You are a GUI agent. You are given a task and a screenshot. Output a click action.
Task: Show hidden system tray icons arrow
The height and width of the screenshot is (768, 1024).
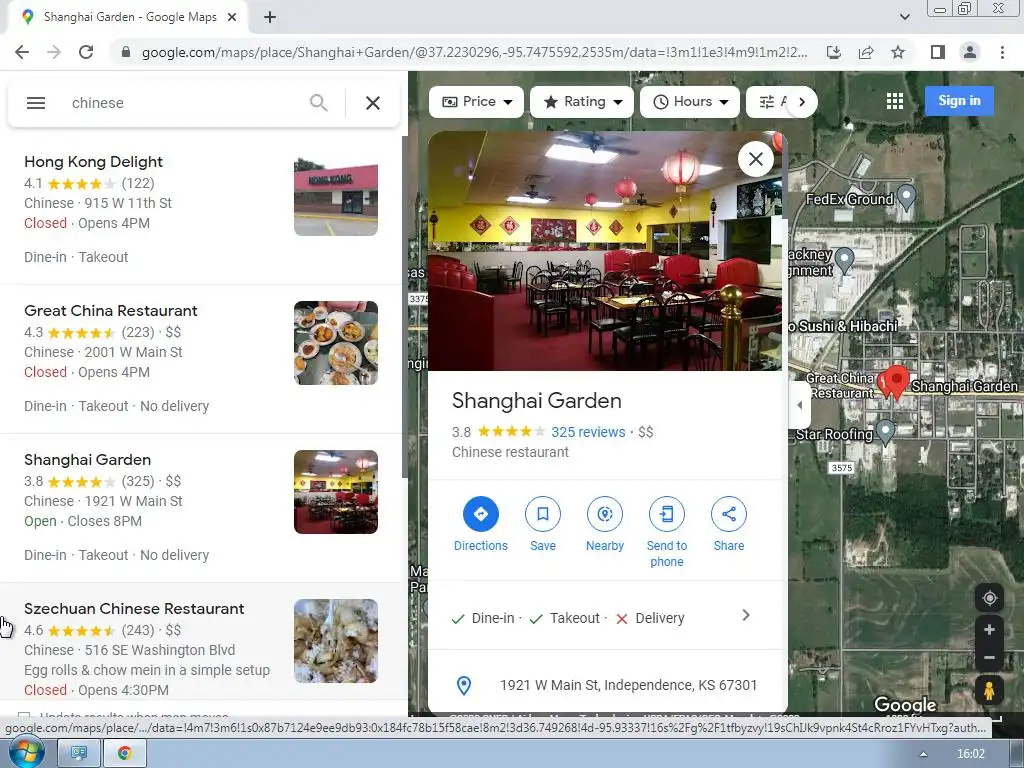point(923,754)
